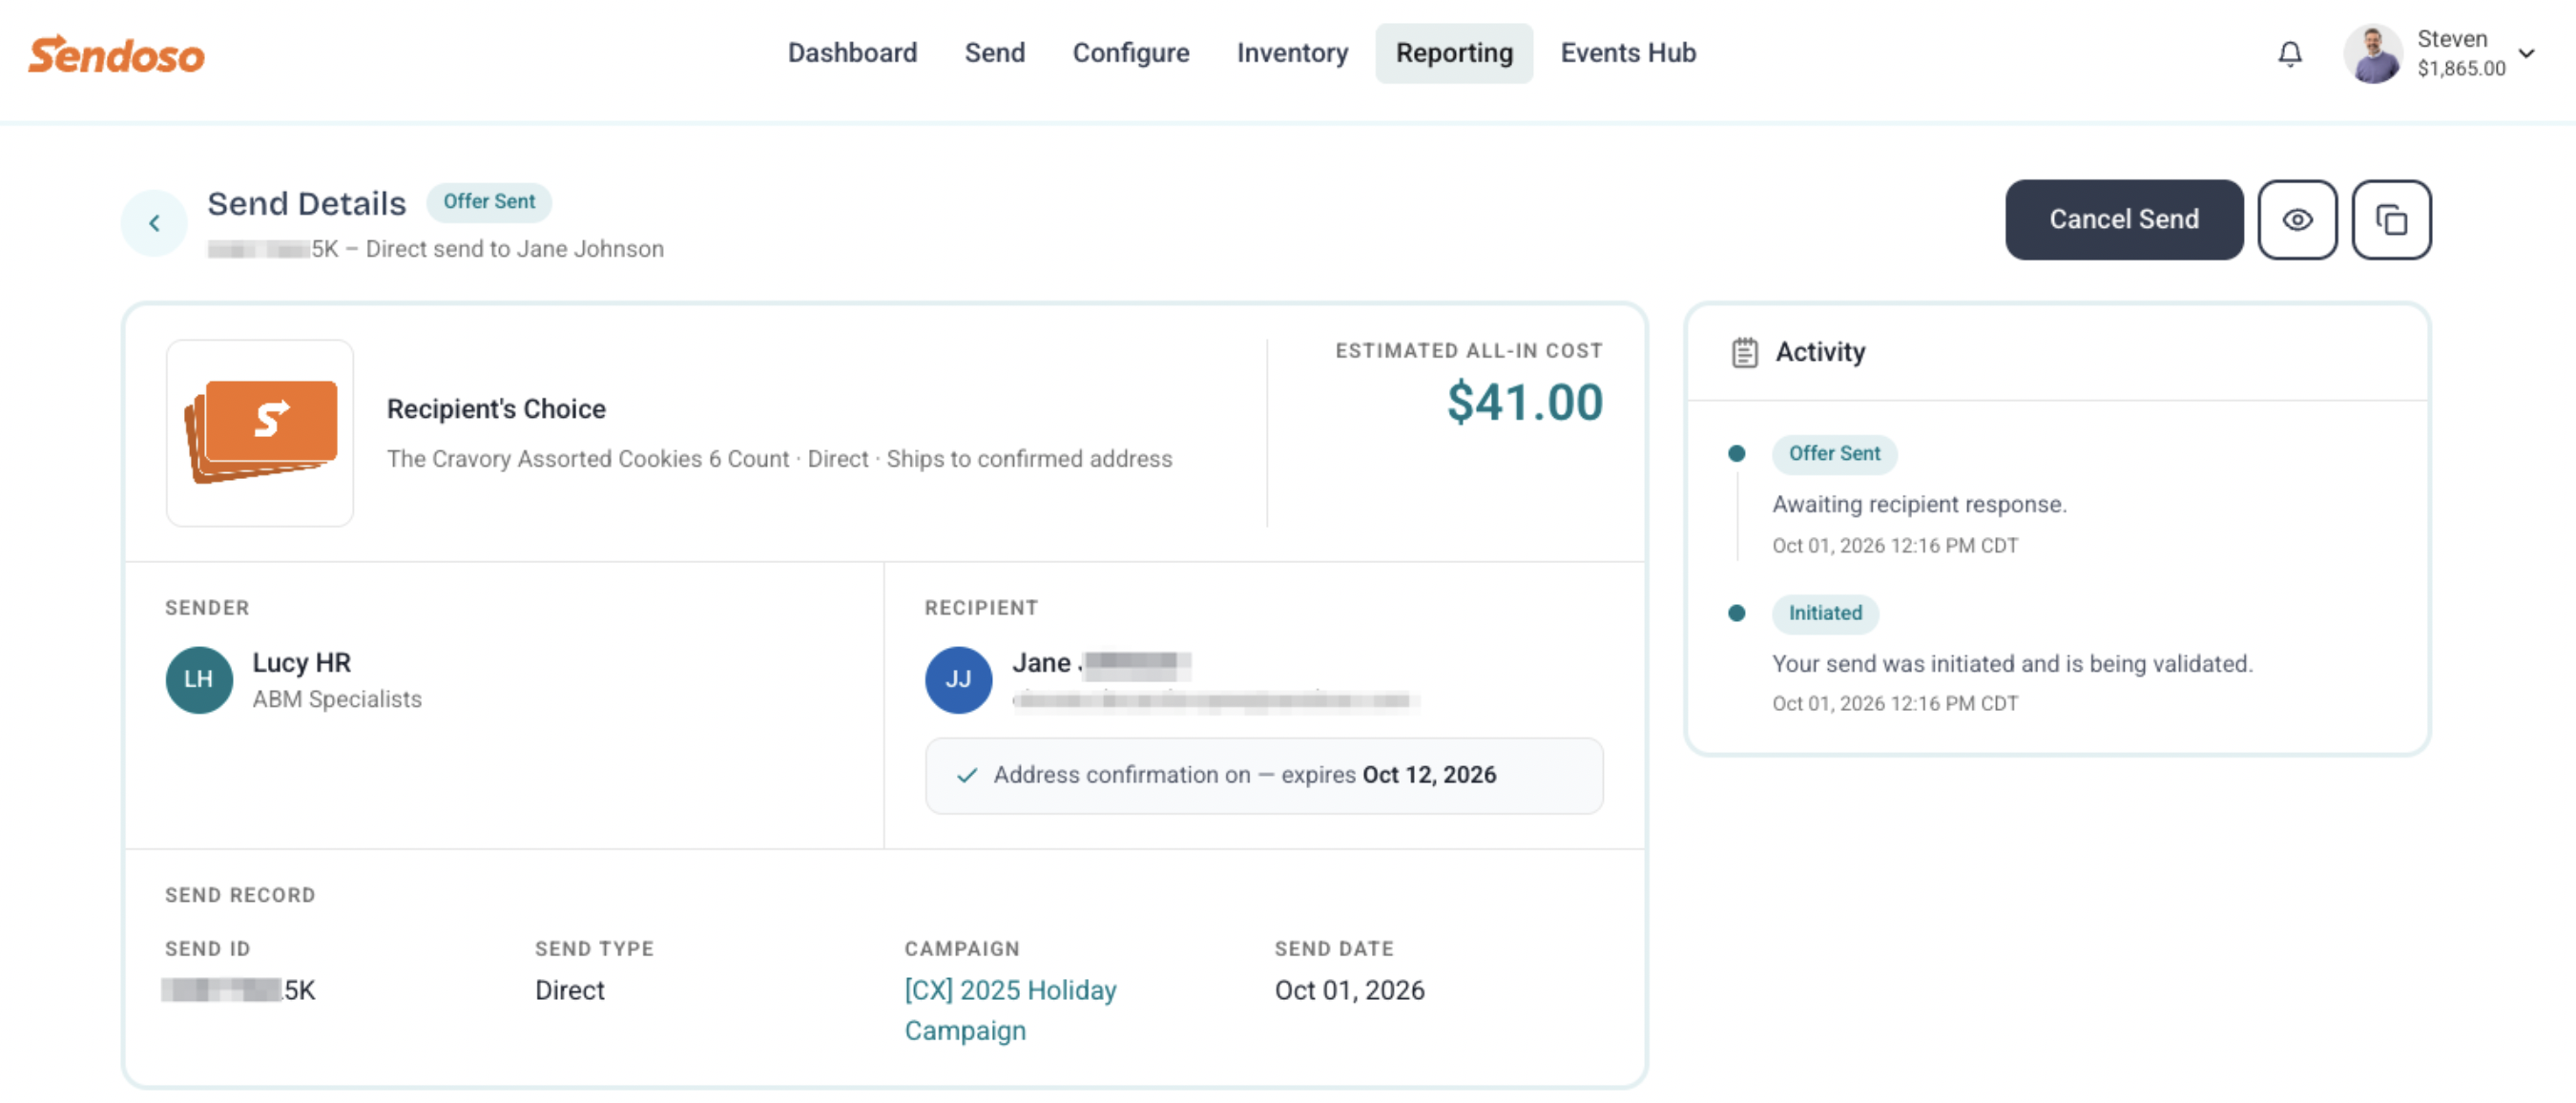2576x1103 pixels.
Task: Preview the send with the eye icon
Action: coord(2297,220)
